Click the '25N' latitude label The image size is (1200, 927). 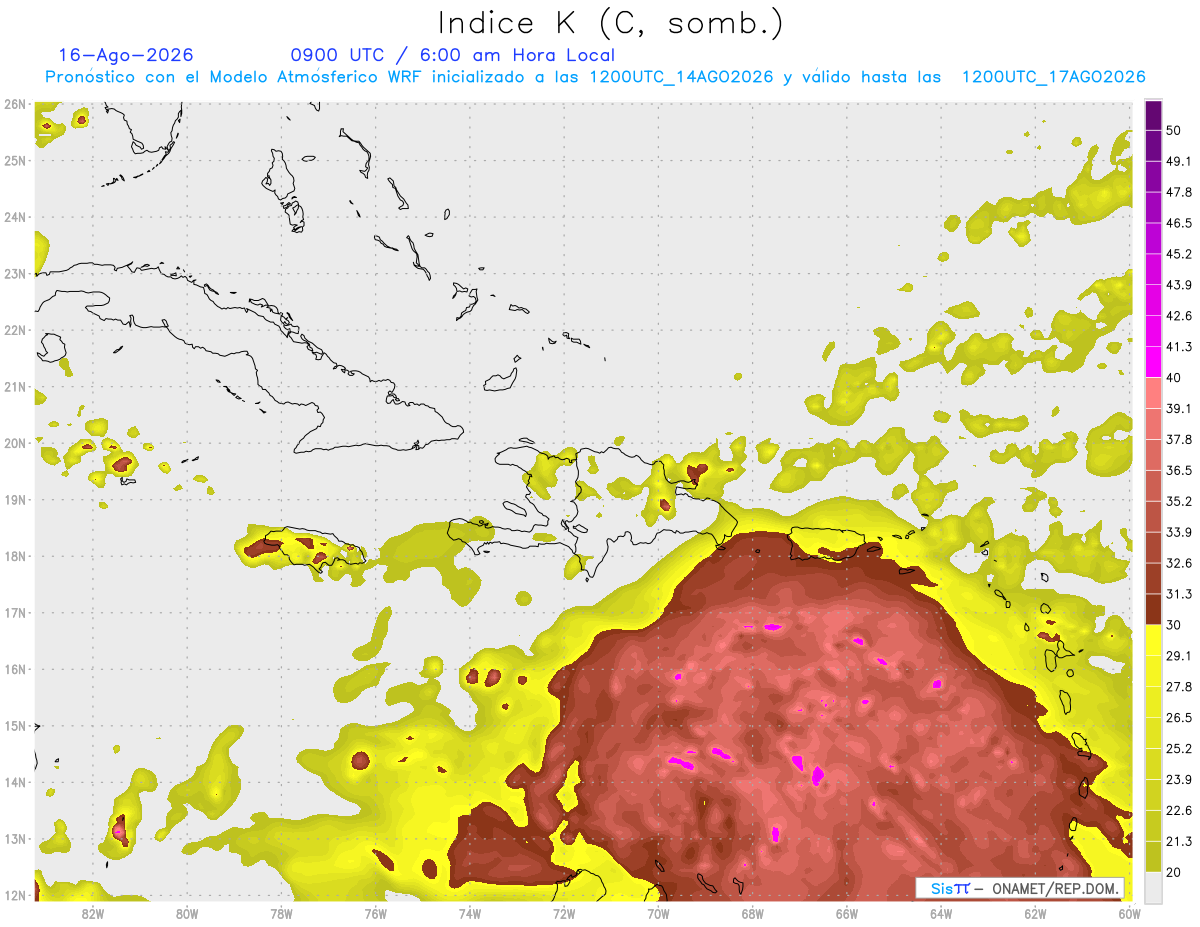15,160
